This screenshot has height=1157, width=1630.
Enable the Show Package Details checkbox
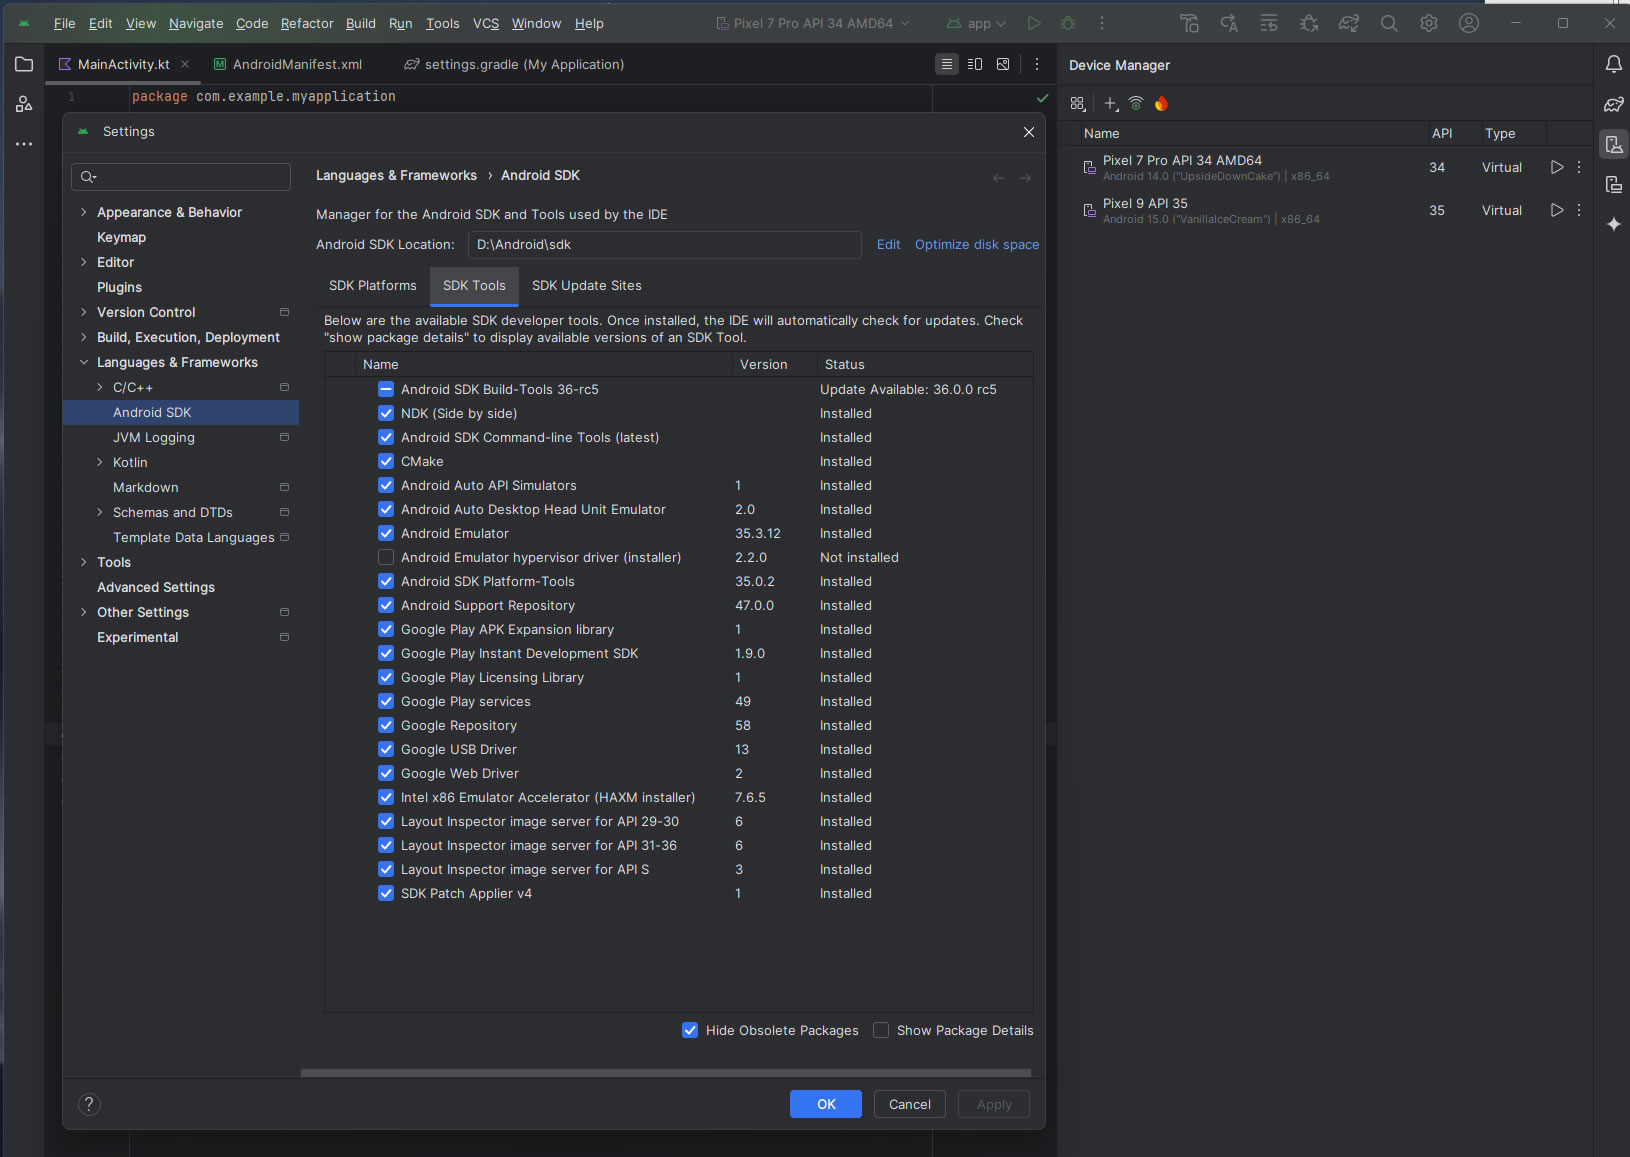881,1030
